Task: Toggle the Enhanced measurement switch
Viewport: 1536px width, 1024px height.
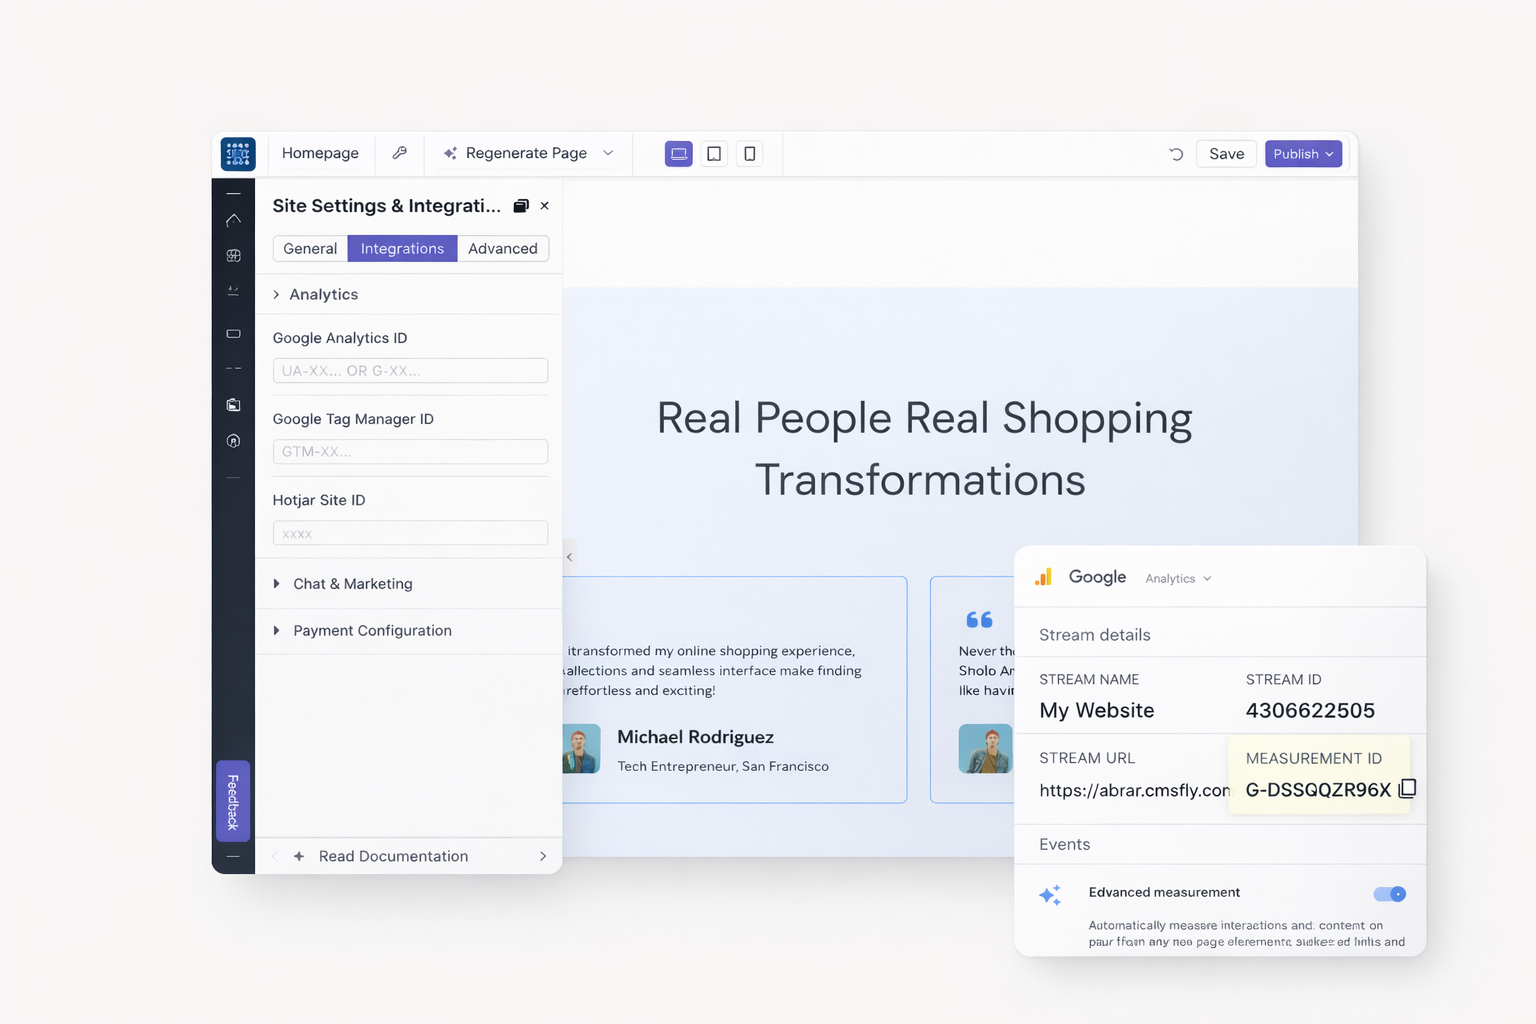Action: [x=1389, y=894]
